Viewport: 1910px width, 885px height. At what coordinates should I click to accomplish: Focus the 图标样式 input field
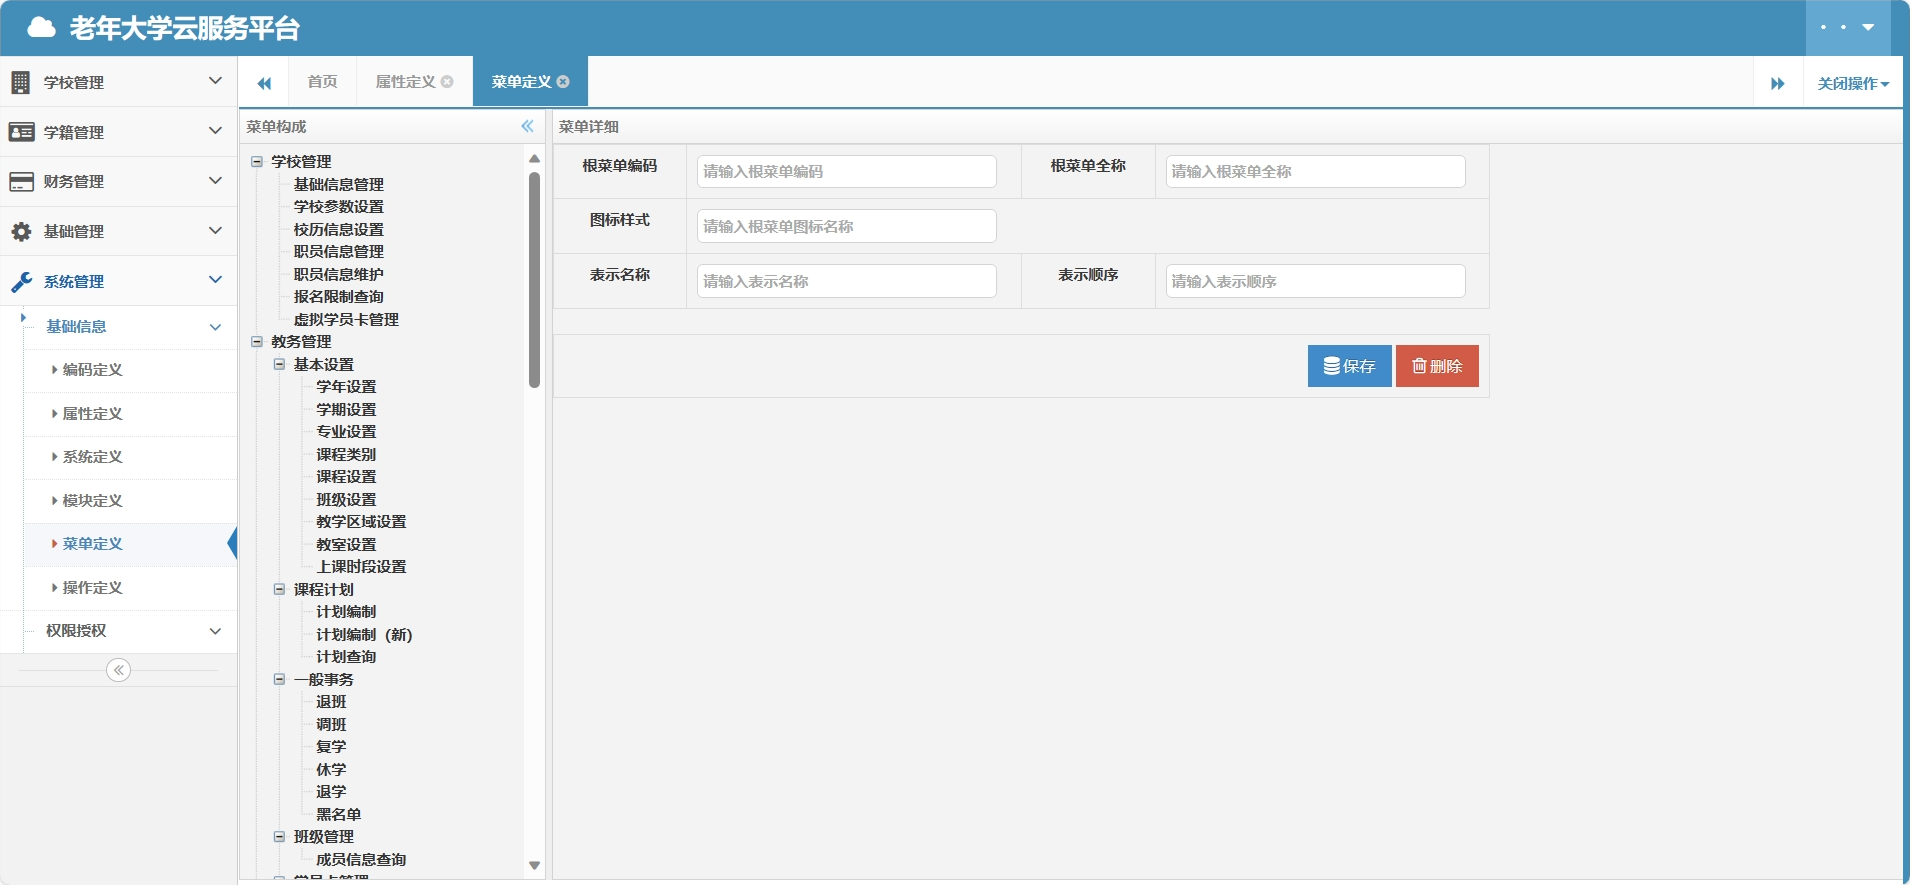coord(846,226)
